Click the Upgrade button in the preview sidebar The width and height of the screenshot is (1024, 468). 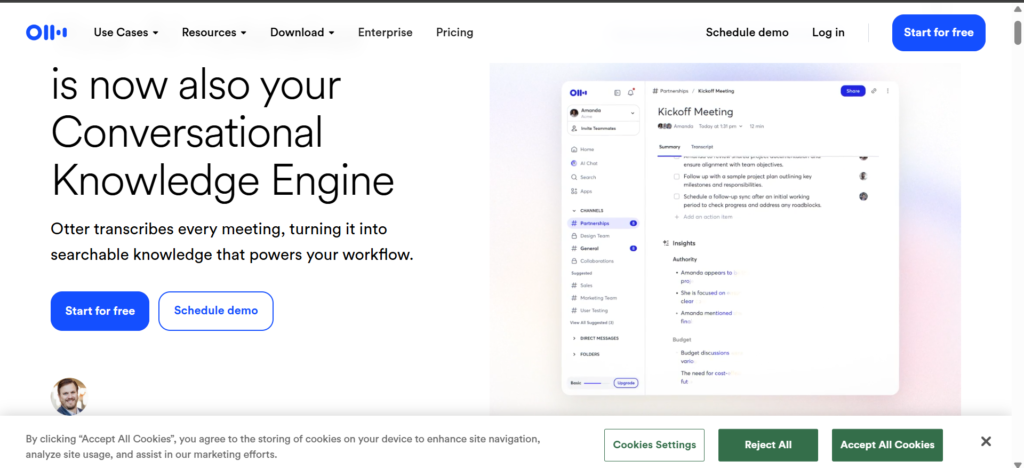pyautogui.click(x=626, y=382)
